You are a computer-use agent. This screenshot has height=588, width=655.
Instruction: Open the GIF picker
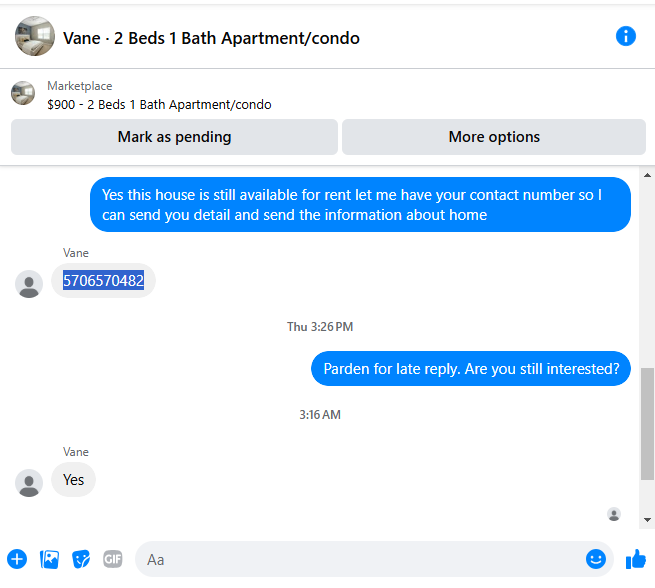point(113,559)
